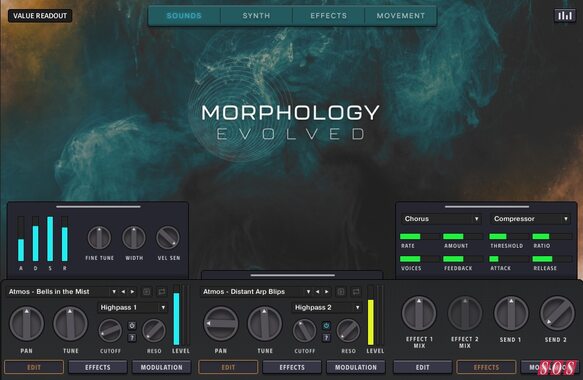Image resolution: width=583 pixels, height=380 pixels.
Task: Set the Chorus Rate bar
Action: pyautogui.click(x=419, y=236)
